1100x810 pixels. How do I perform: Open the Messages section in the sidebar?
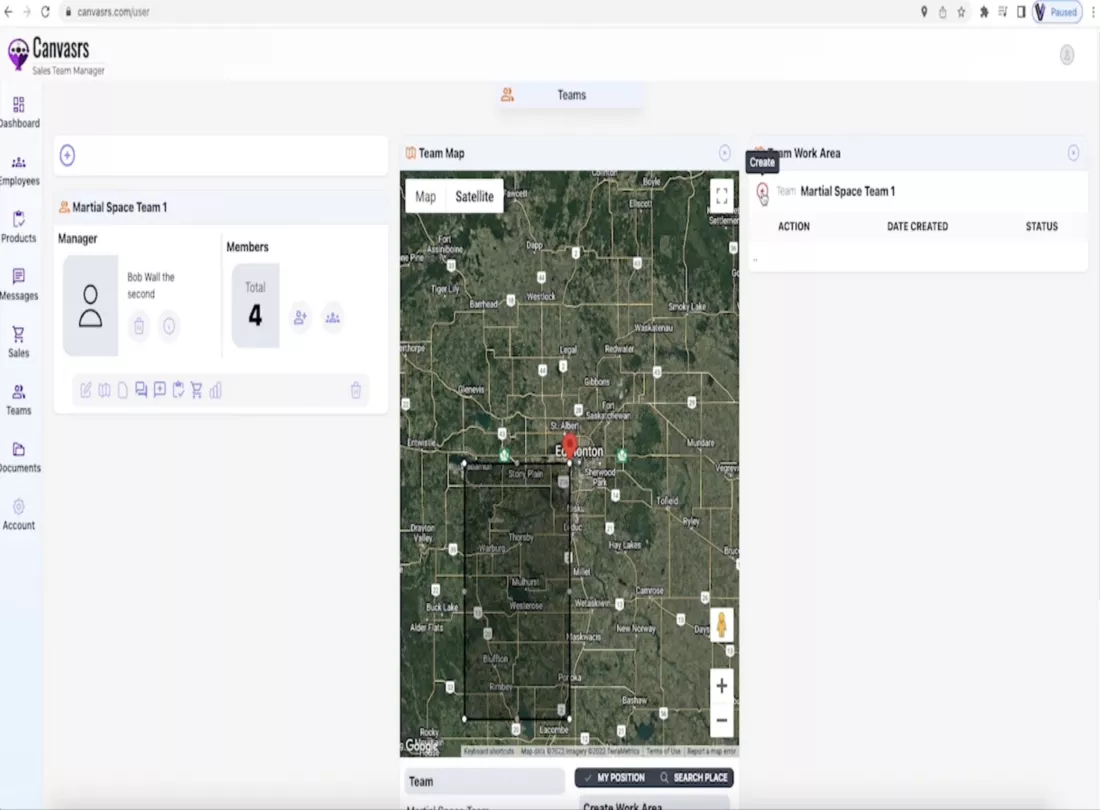pyautogui.click(x=19, y=285)
